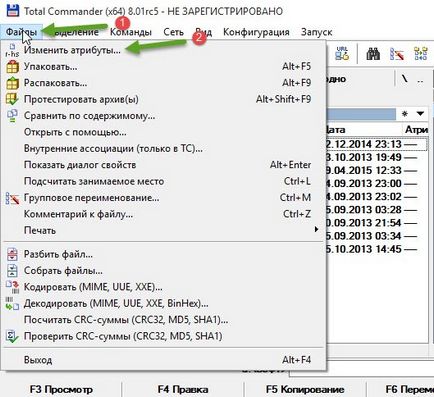Screen dimensions: 434x397
Task: Open the Команды menu
Action: pos(131,32)
